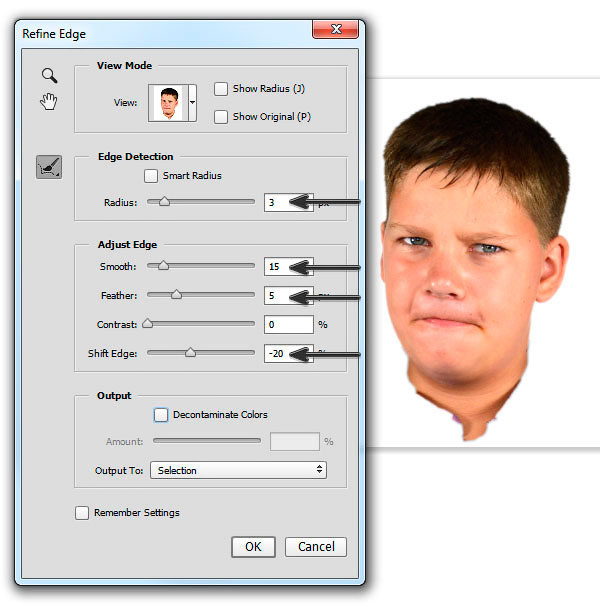This screenshot has width=600, height=615.
Task: Open the View mode thumbnail dropdown
Action: pos(192,103)
